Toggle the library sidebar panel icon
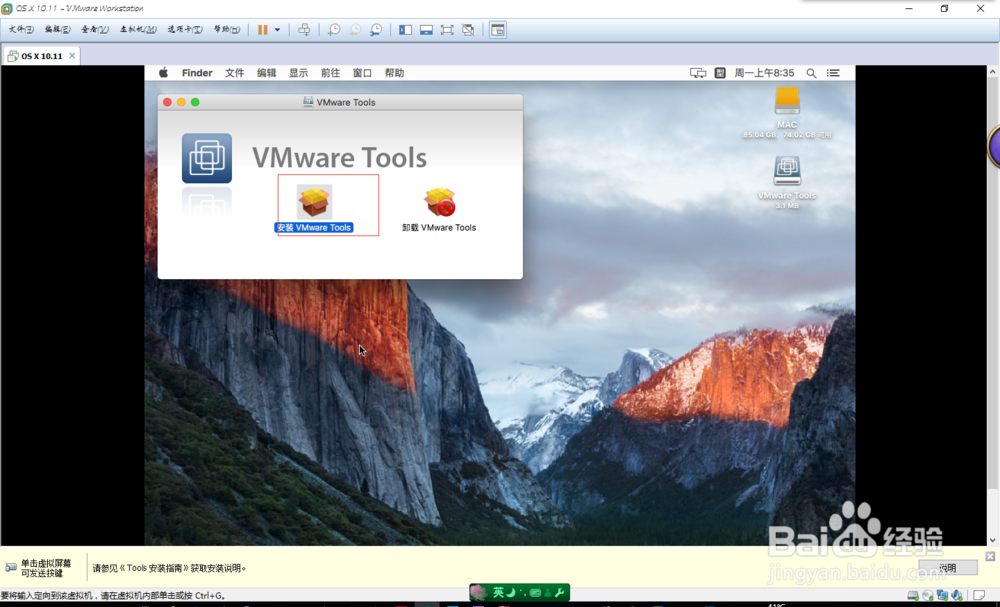 pos(405,29)
